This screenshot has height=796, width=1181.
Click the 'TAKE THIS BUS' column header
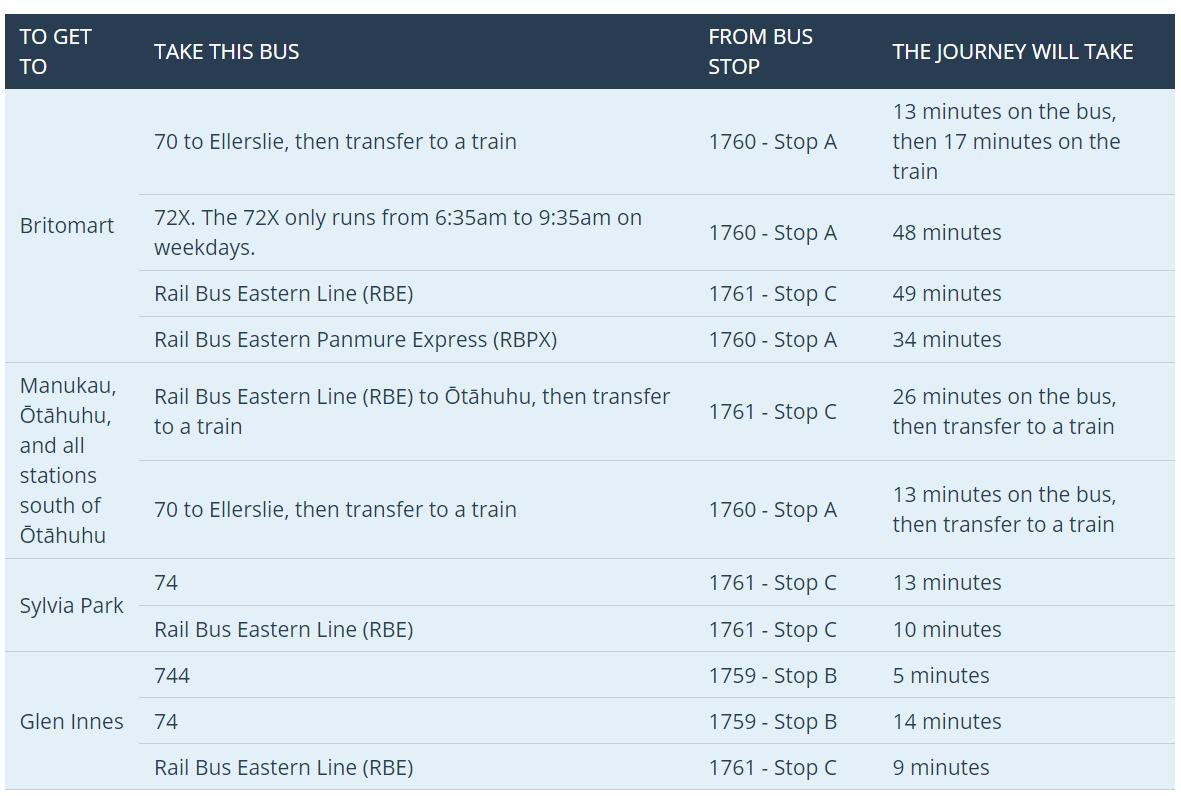[x=226, y=52]
